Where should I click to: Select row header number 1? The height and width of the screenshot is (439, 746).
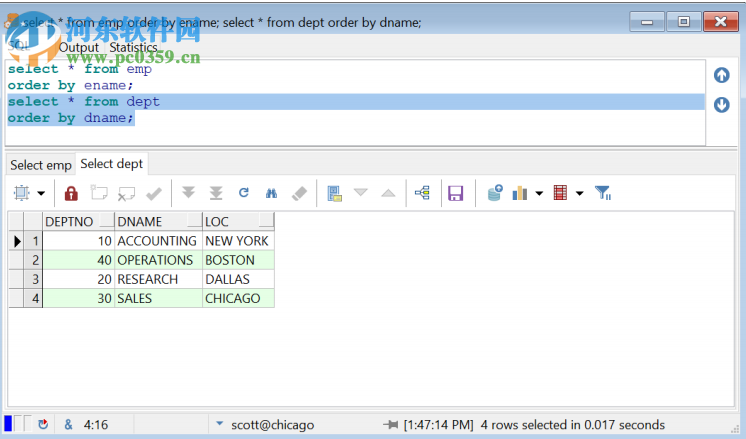pos(33,241)
